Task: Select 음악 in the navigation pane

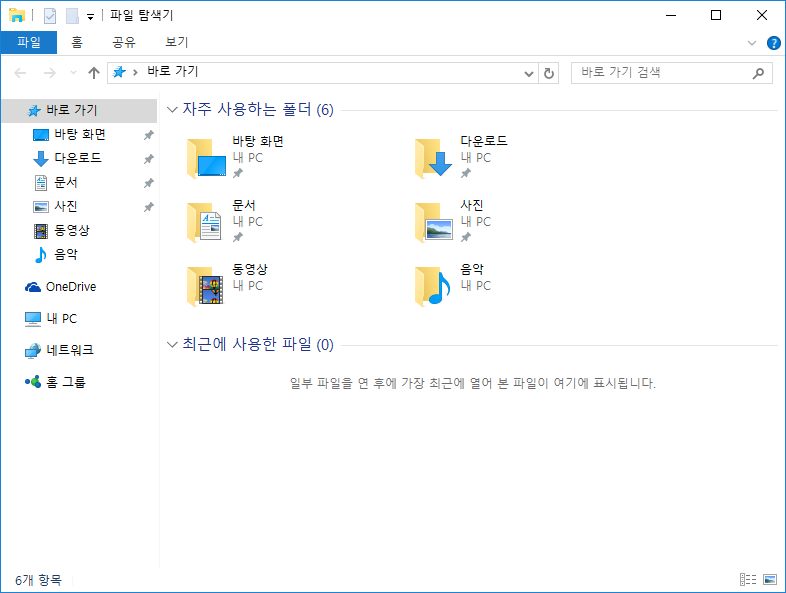Action: tap(79, 255)
